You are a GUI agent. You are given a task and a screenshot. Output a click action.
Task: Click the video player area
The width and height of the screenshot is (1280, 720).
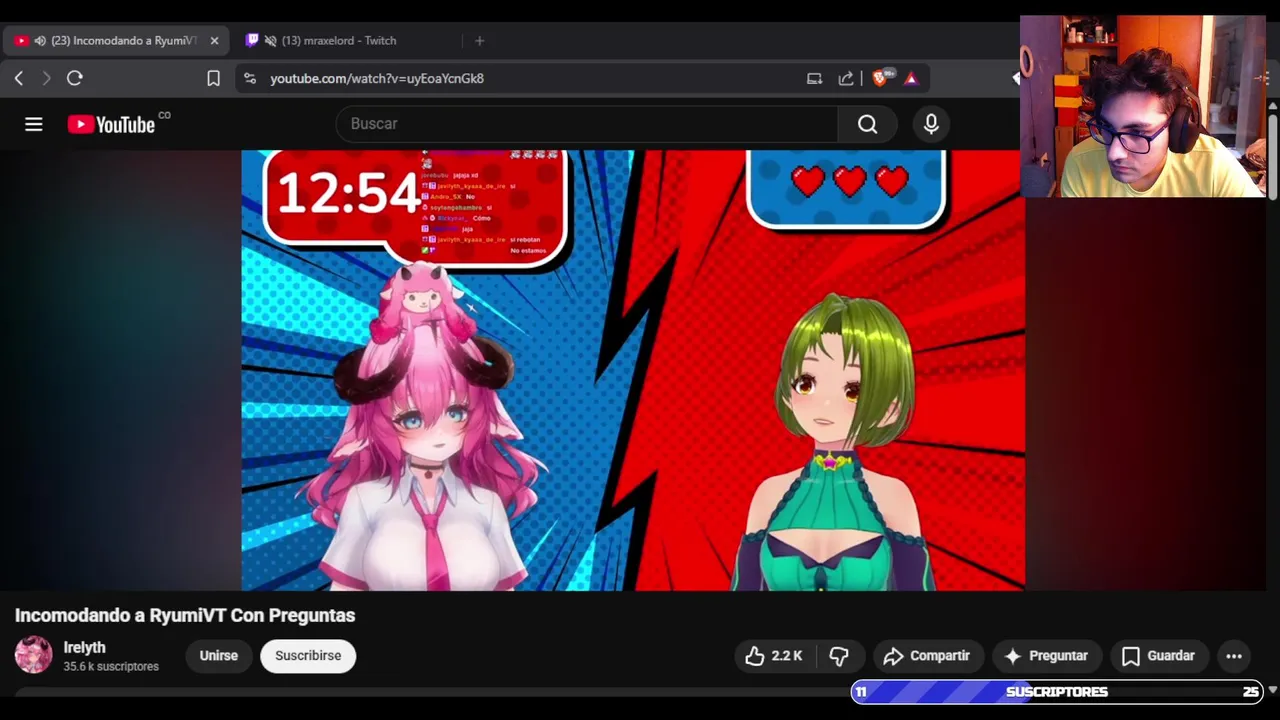click(x=633, y=370)
